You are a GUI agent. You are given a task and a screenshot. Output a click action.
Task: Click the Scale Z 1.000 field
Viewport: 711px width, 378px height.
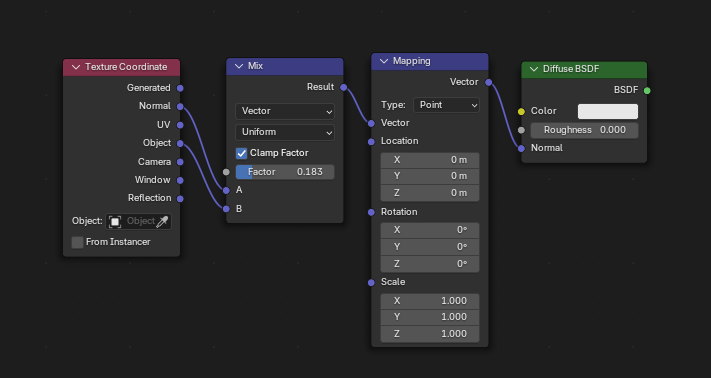pos(430,334)
